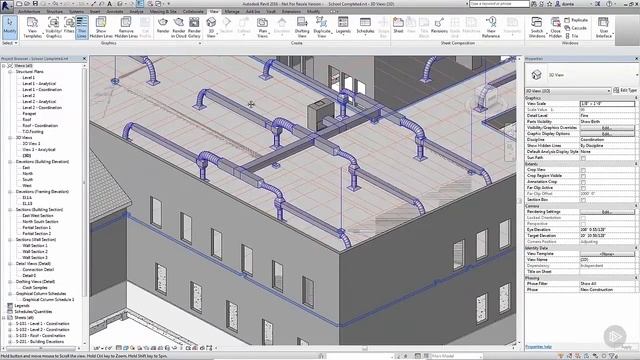Open View Templates tool
This screenshot has width=640, height=360.
pyautogui.click(x=32, y=28)
